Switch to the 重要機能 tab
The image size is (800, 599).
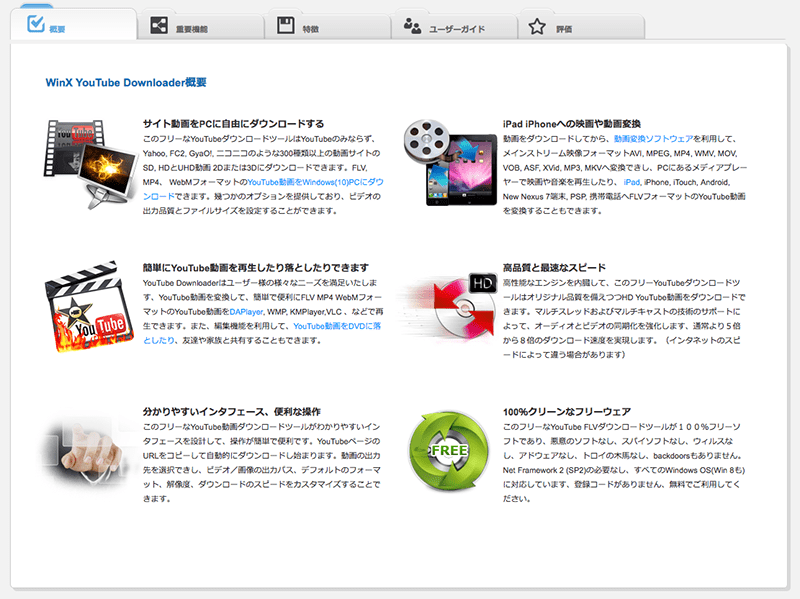[201, 26]
